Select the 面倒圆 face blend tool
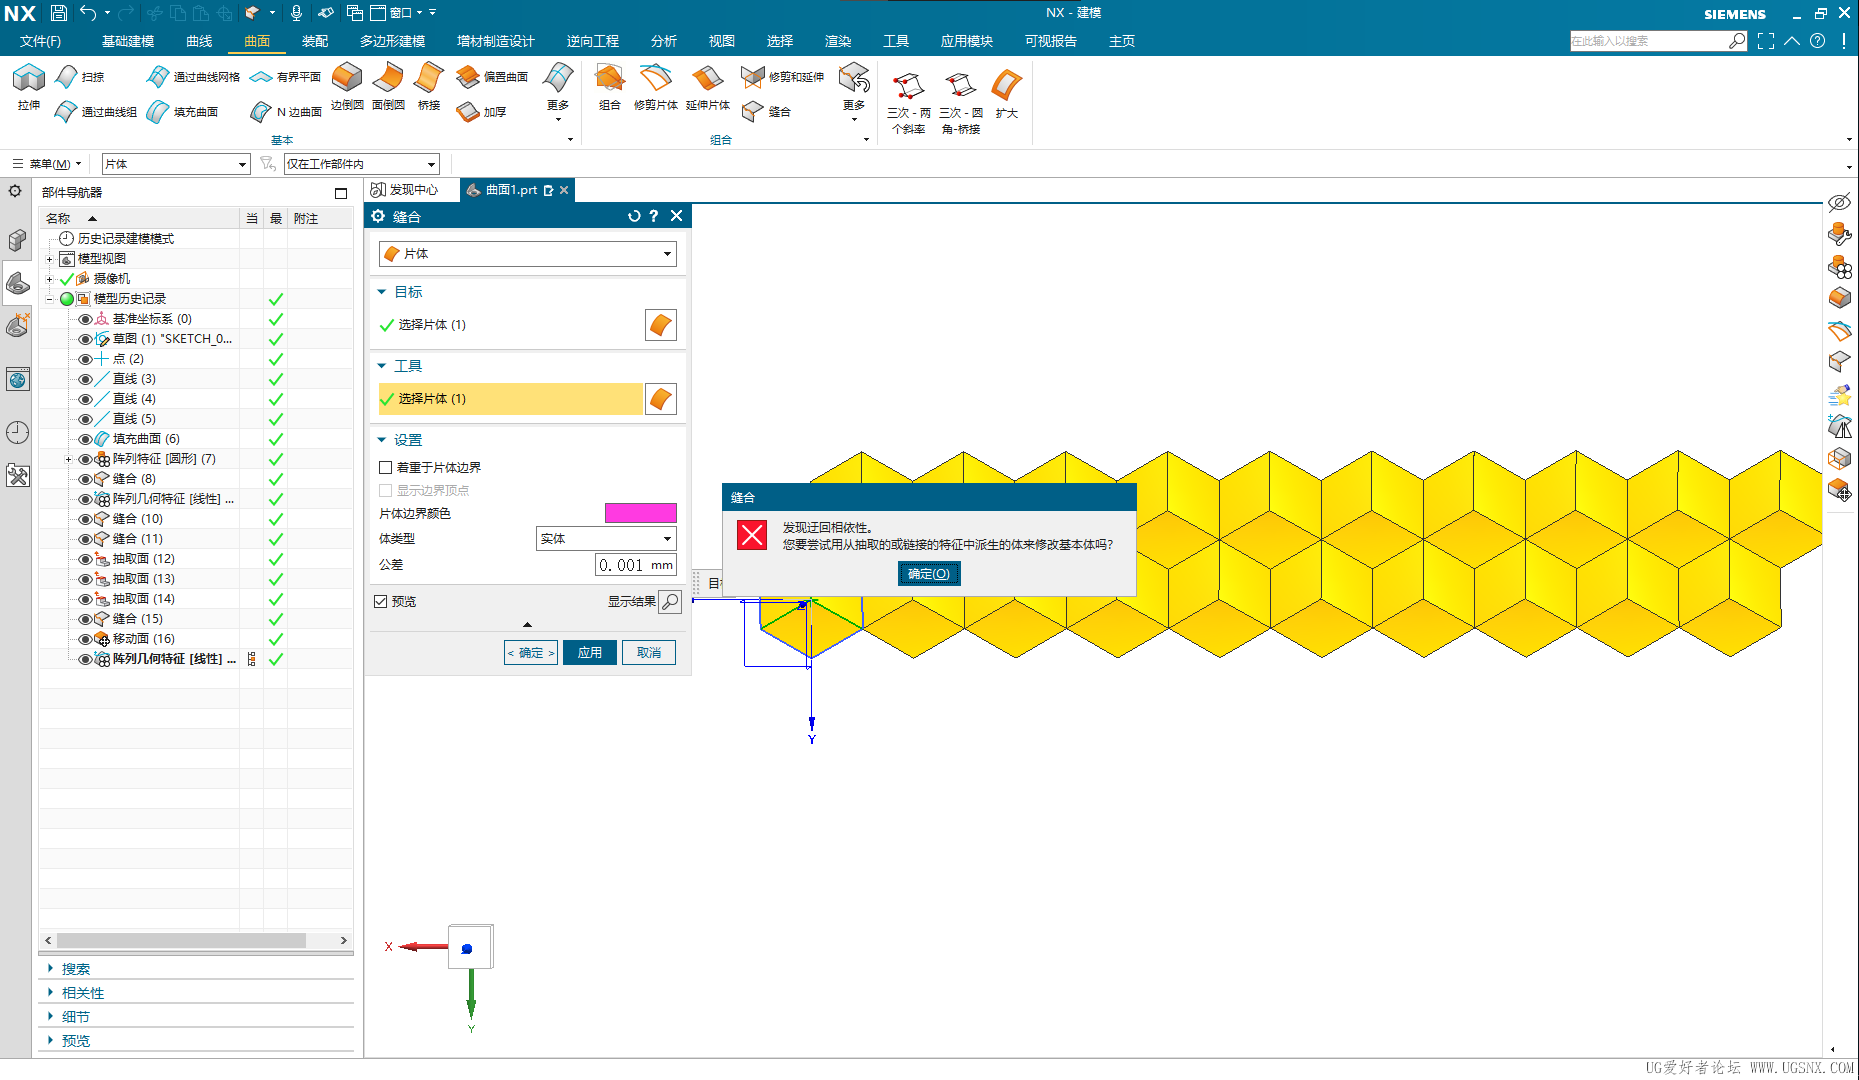The height and width of the screenshot is (1080, 1859). pos(388,86)
